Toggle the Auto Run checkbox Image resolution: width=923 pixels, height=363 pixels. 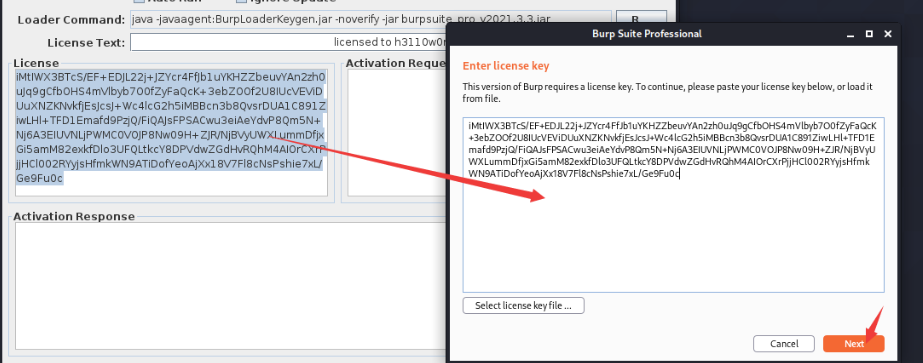click(x=139, y=1)
